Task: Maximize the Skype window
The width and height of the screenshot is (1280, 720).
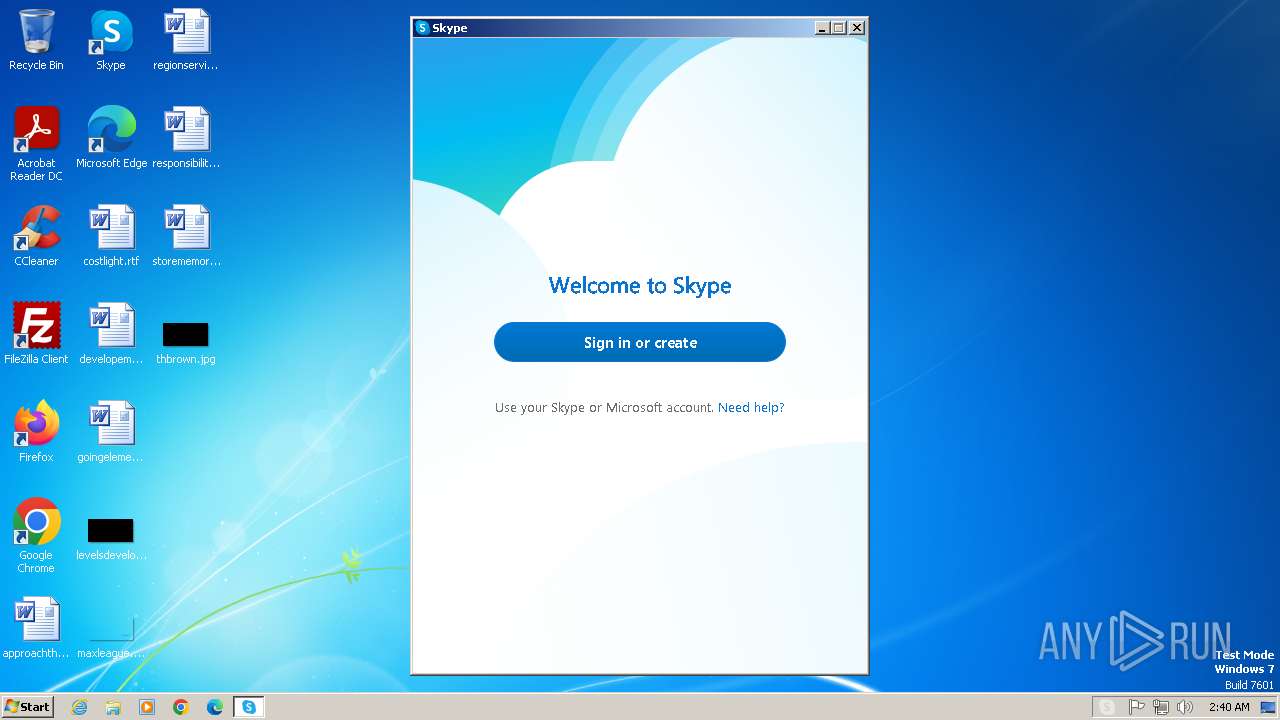Action: [x=838, y=28]
